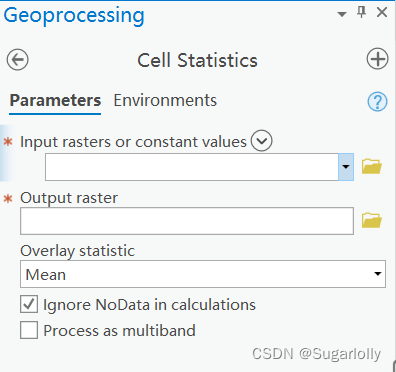Viewport: 396px width, 372px height.
Task: Open the input rasters dropdown arrow
Action: click(346, 167)
